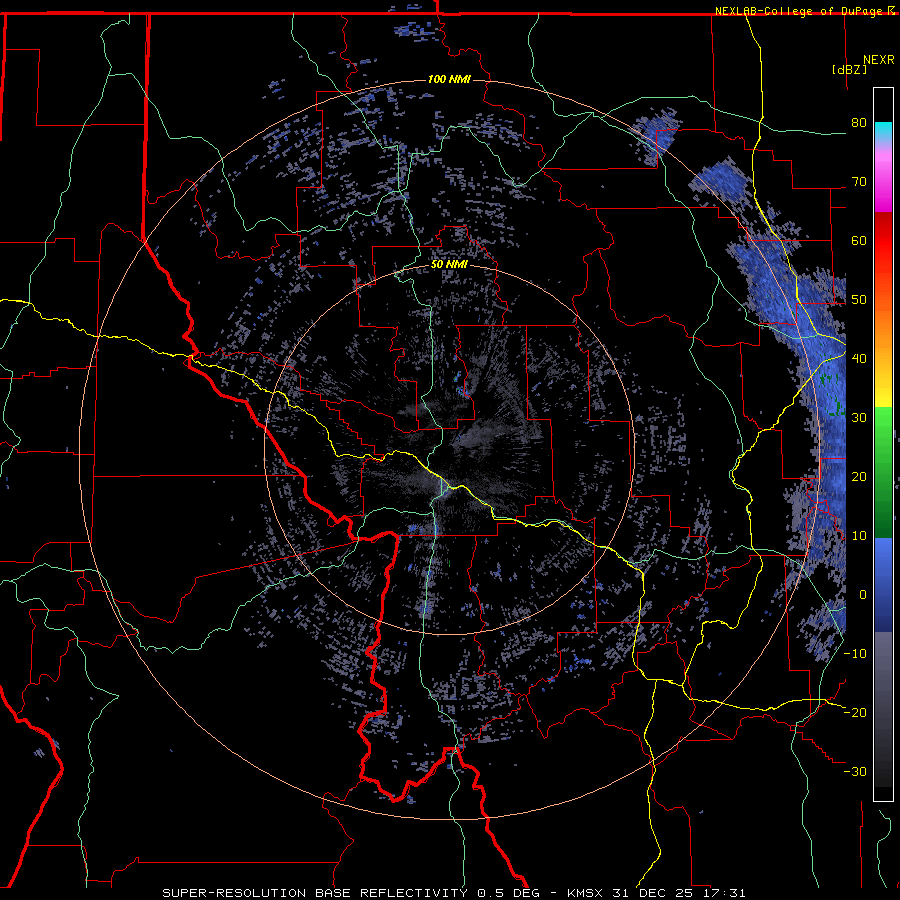The height and width of the screenshot is (900, 900).
Task: Click the 20 value on the dBZ scale
Action: point(859,477)
